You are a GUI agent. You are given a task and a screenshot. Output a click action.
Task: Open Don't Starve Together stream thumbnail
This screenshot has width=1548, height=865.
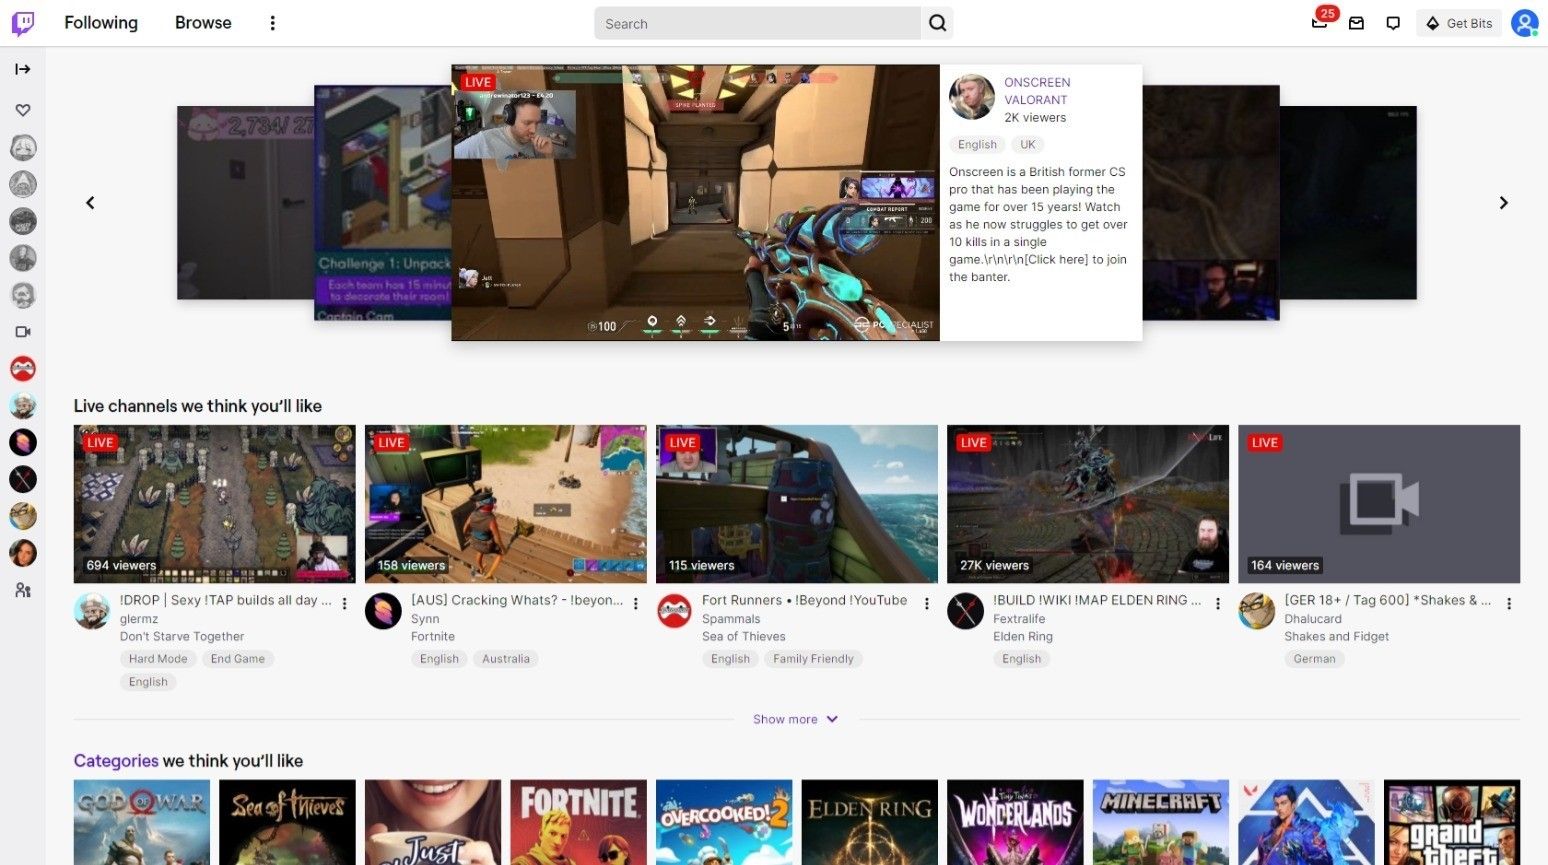(215, 504)
